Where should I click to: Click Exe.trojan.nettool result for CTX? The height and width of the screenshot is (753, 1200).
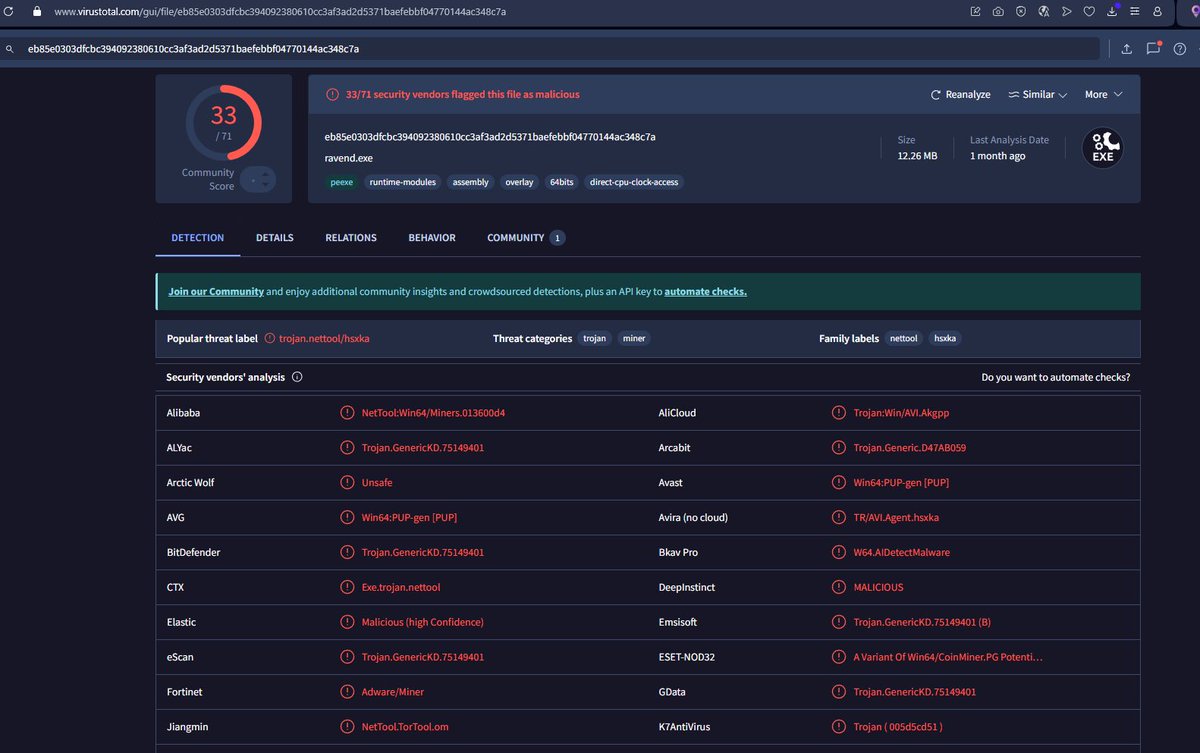click(x=401, y=587)
